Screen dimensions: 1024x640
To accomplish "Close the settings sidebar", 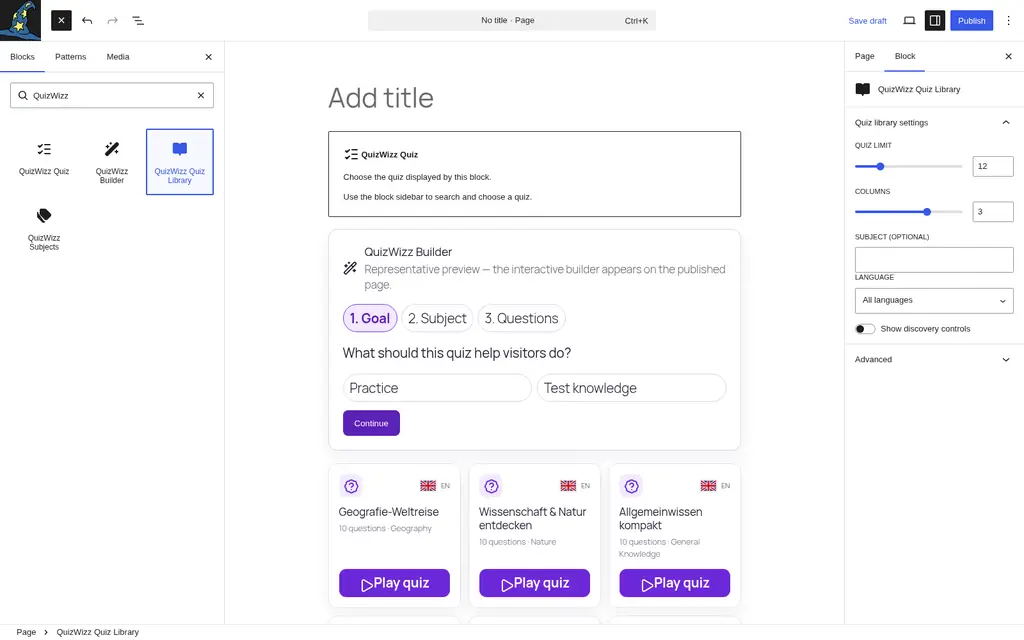I will click(1008, 56).
